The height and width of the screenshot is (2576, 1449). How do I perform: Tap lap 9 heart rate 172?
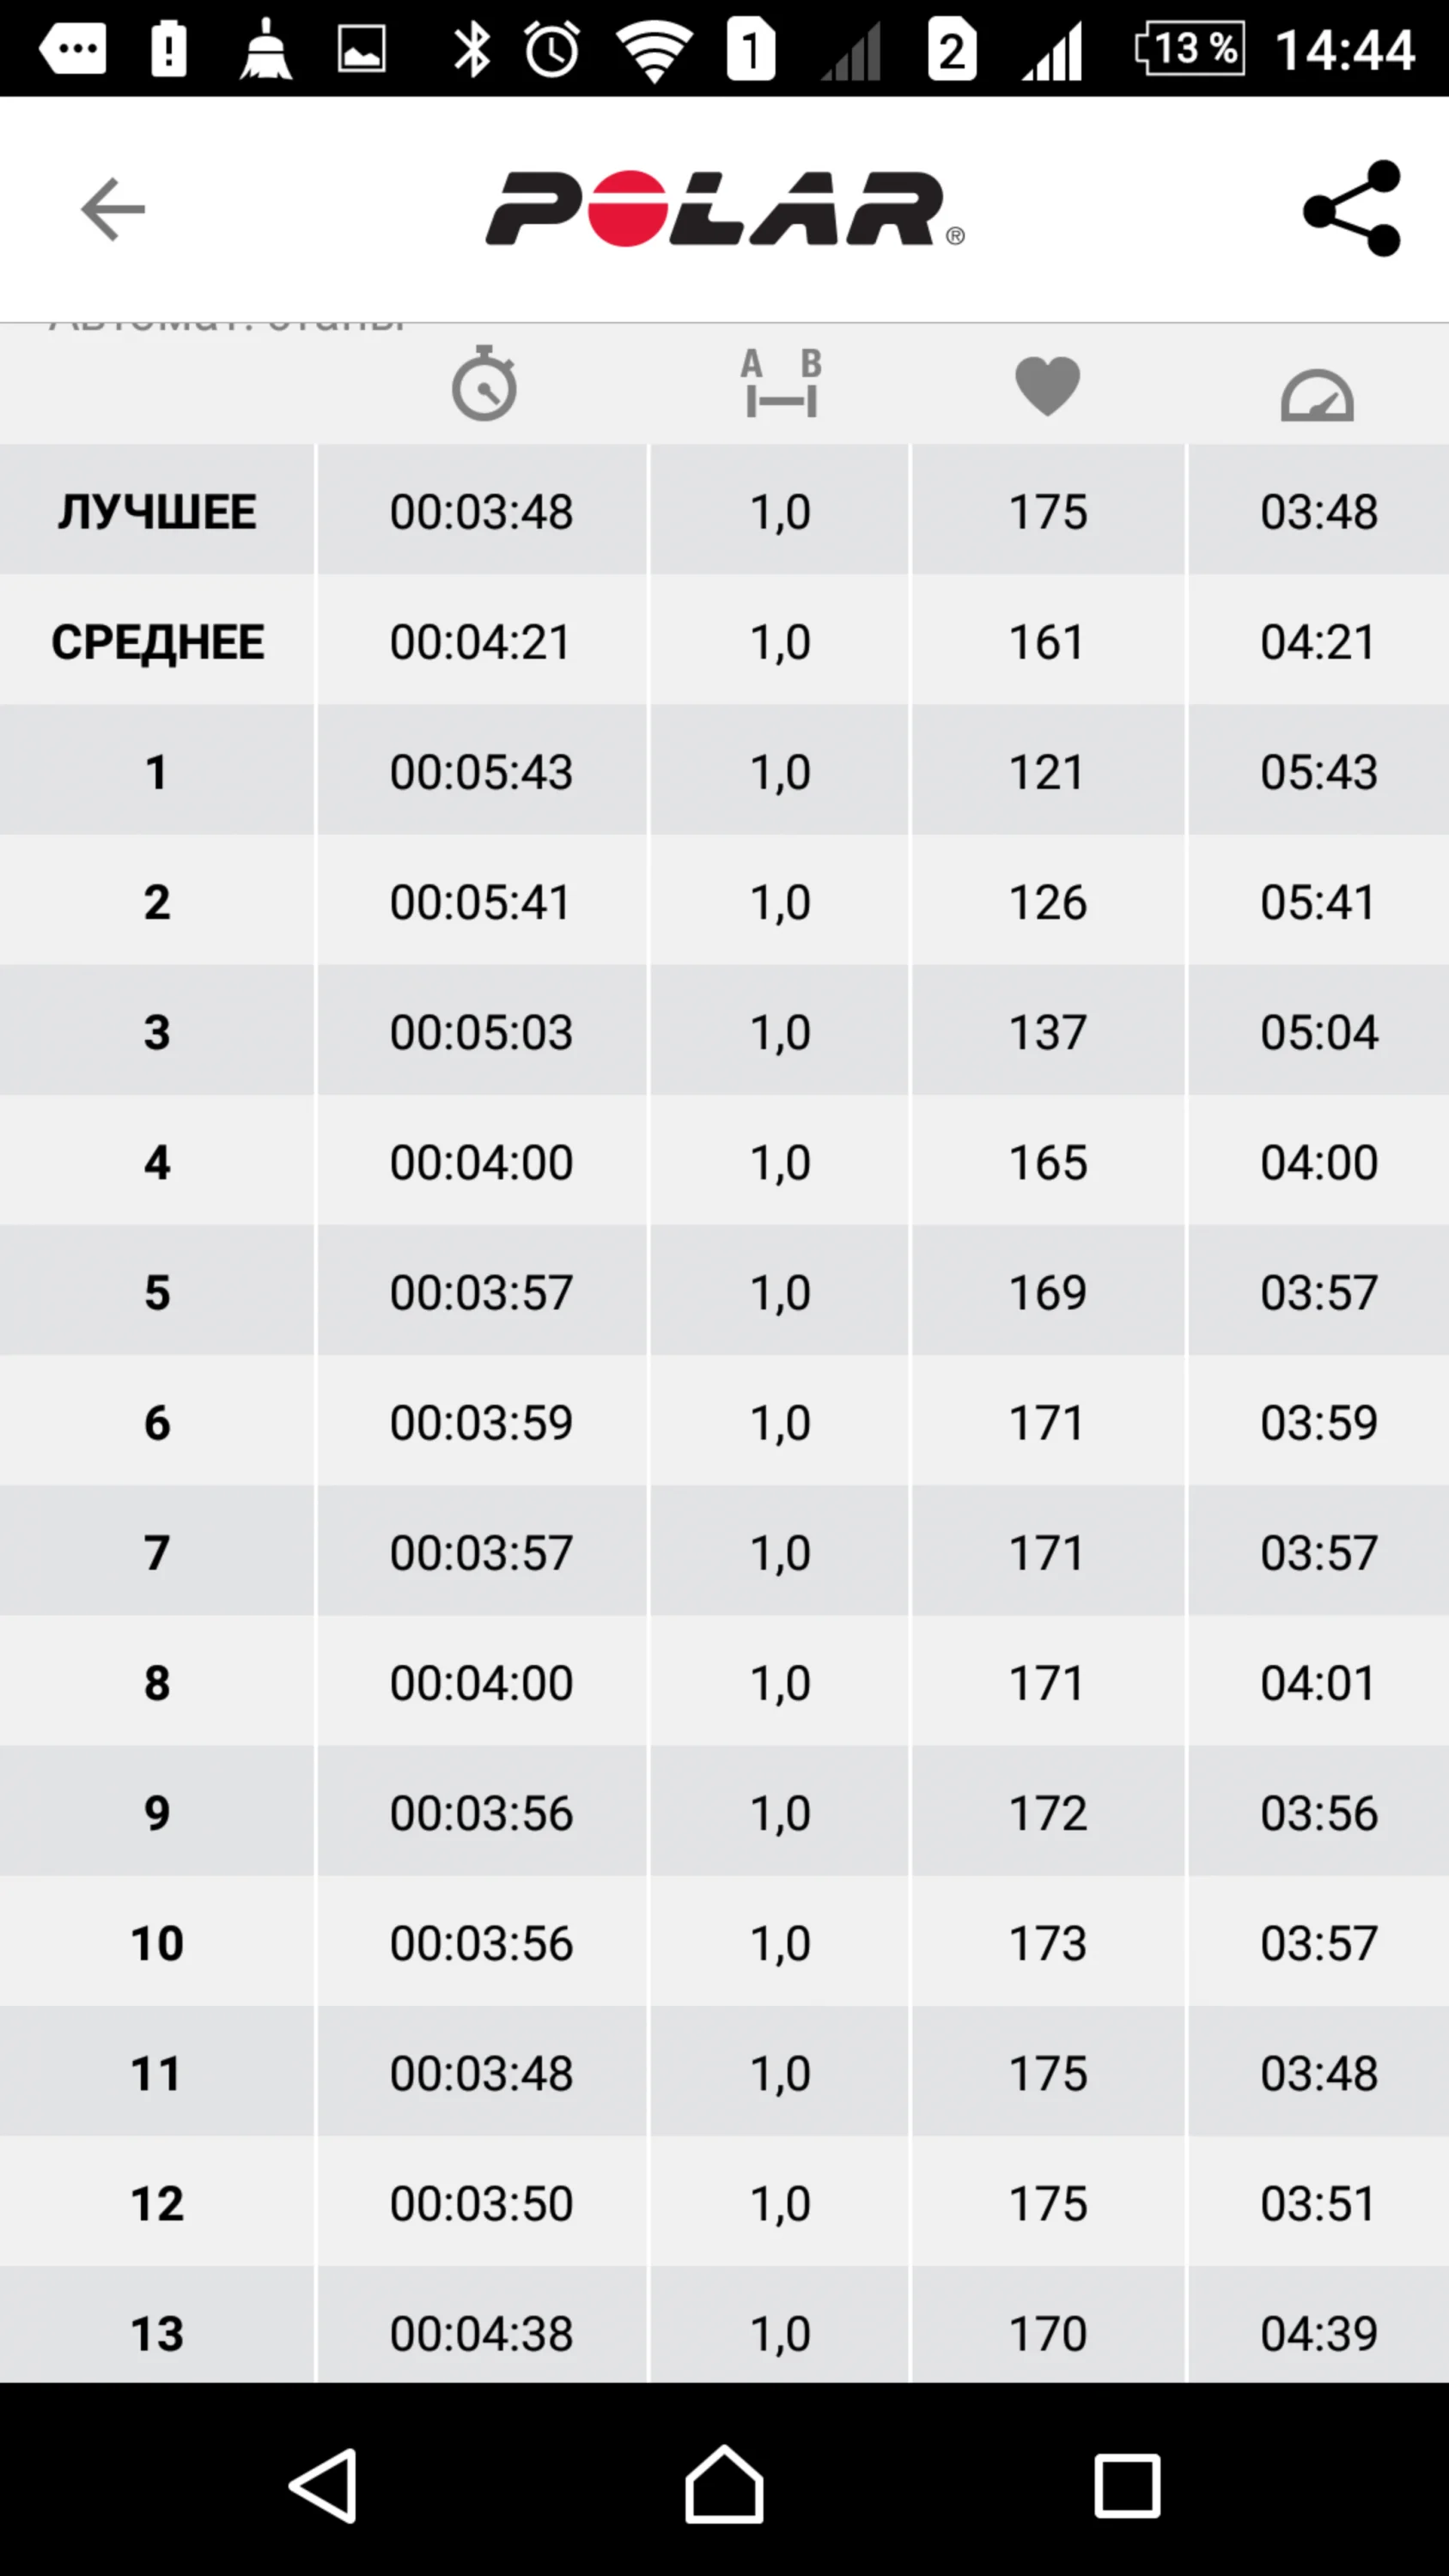click(1047, 1813)
